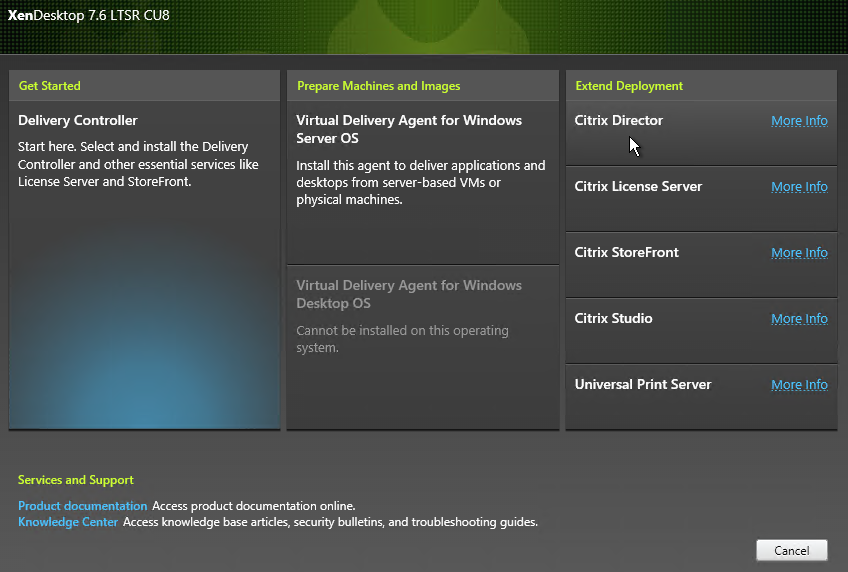Screen dimensions: 848x572
Task: Open More Info for Citrix License Server
Action: click(799, 187)
